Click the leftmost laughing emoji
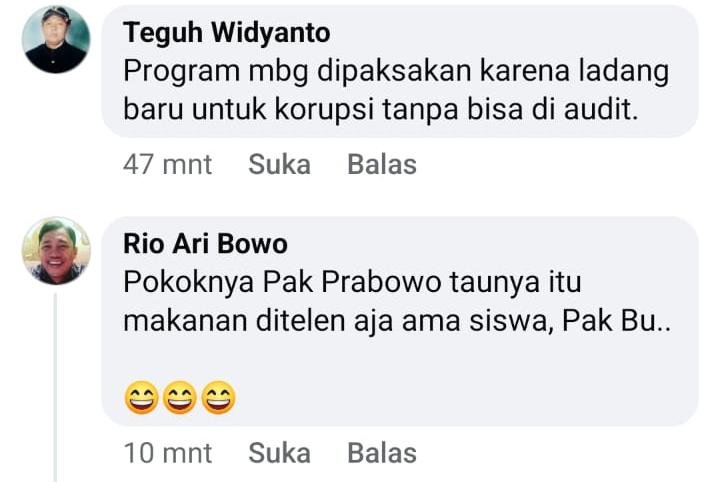 141,398
